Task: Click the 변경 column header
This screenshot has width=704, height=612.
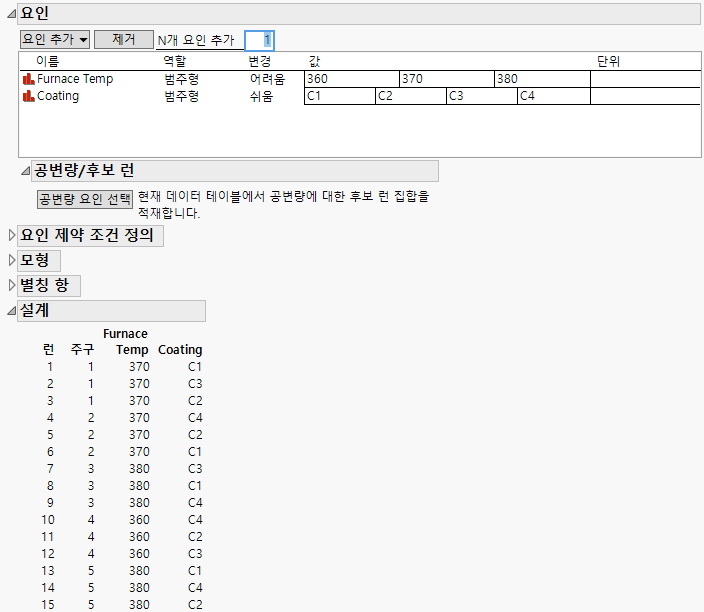Action: (x=260, y=62)
